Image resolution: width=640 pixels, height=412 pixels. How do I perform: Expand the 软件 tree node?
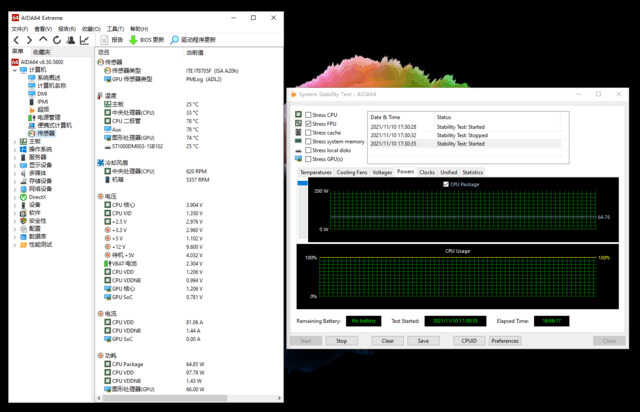tap(15, 213)
